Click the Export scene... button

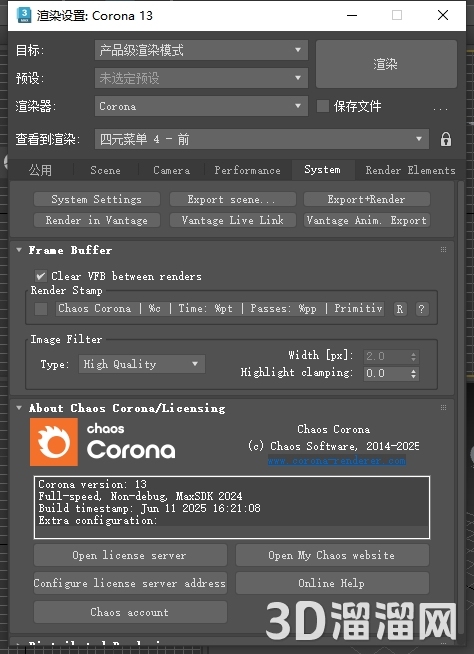click(233, 199)
